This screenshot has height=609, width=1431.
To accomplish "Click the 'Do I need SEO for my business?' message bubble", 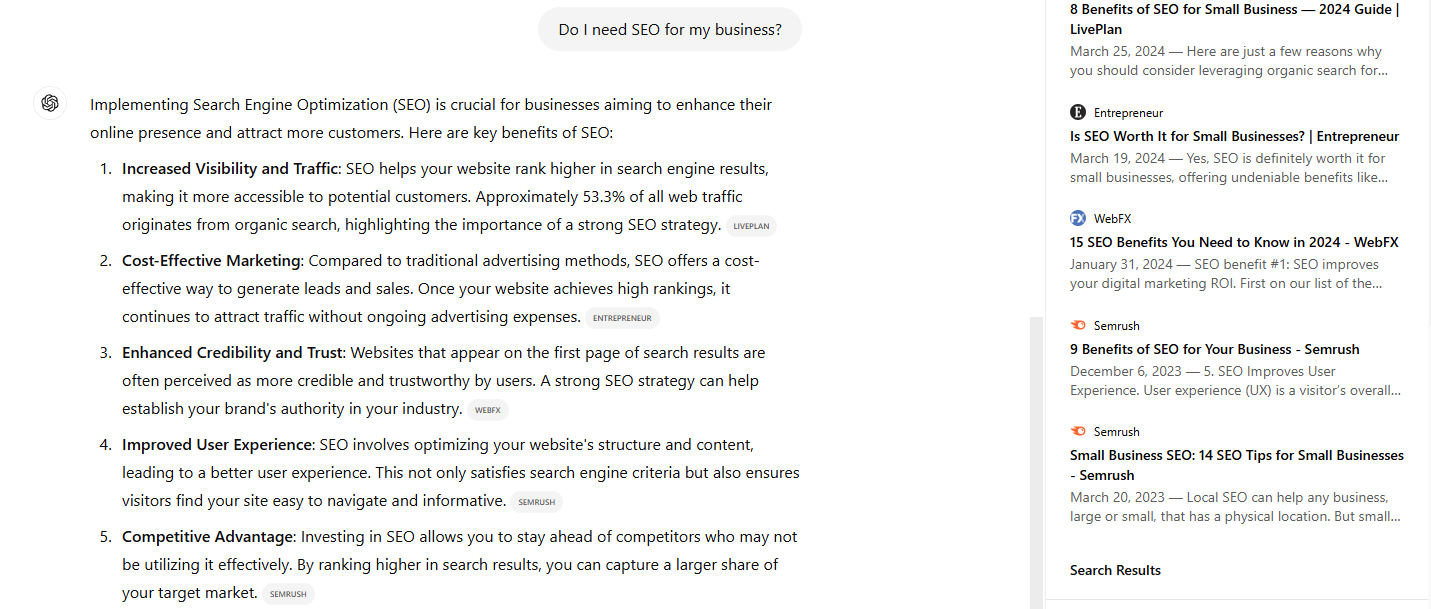I will pyautogui.click(x=670, y=29).
